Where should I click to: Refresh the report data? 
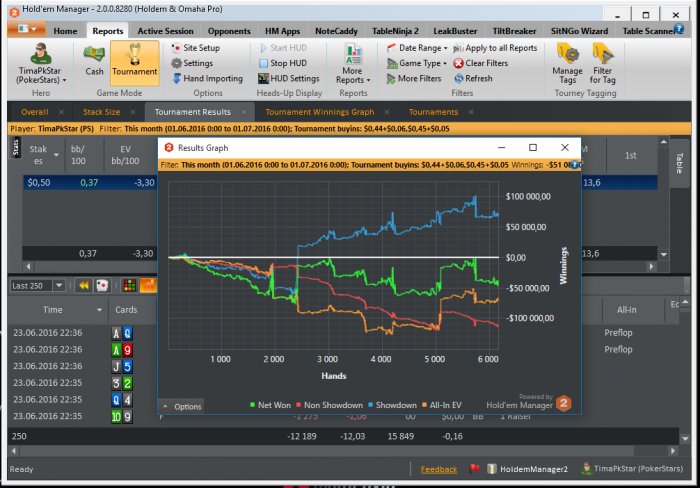pos(473,79)
